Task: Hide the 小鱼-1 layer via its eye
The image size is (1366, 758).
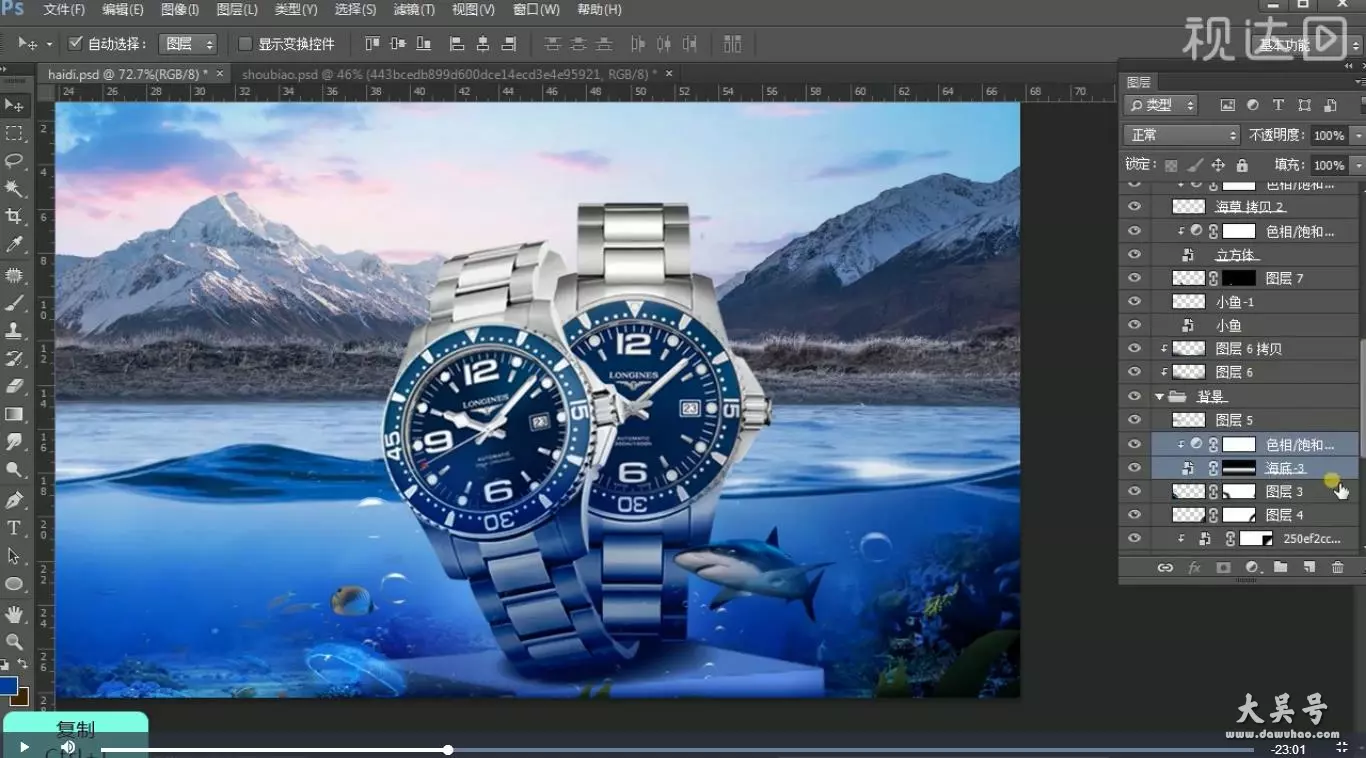Action: click(1134, 301)
